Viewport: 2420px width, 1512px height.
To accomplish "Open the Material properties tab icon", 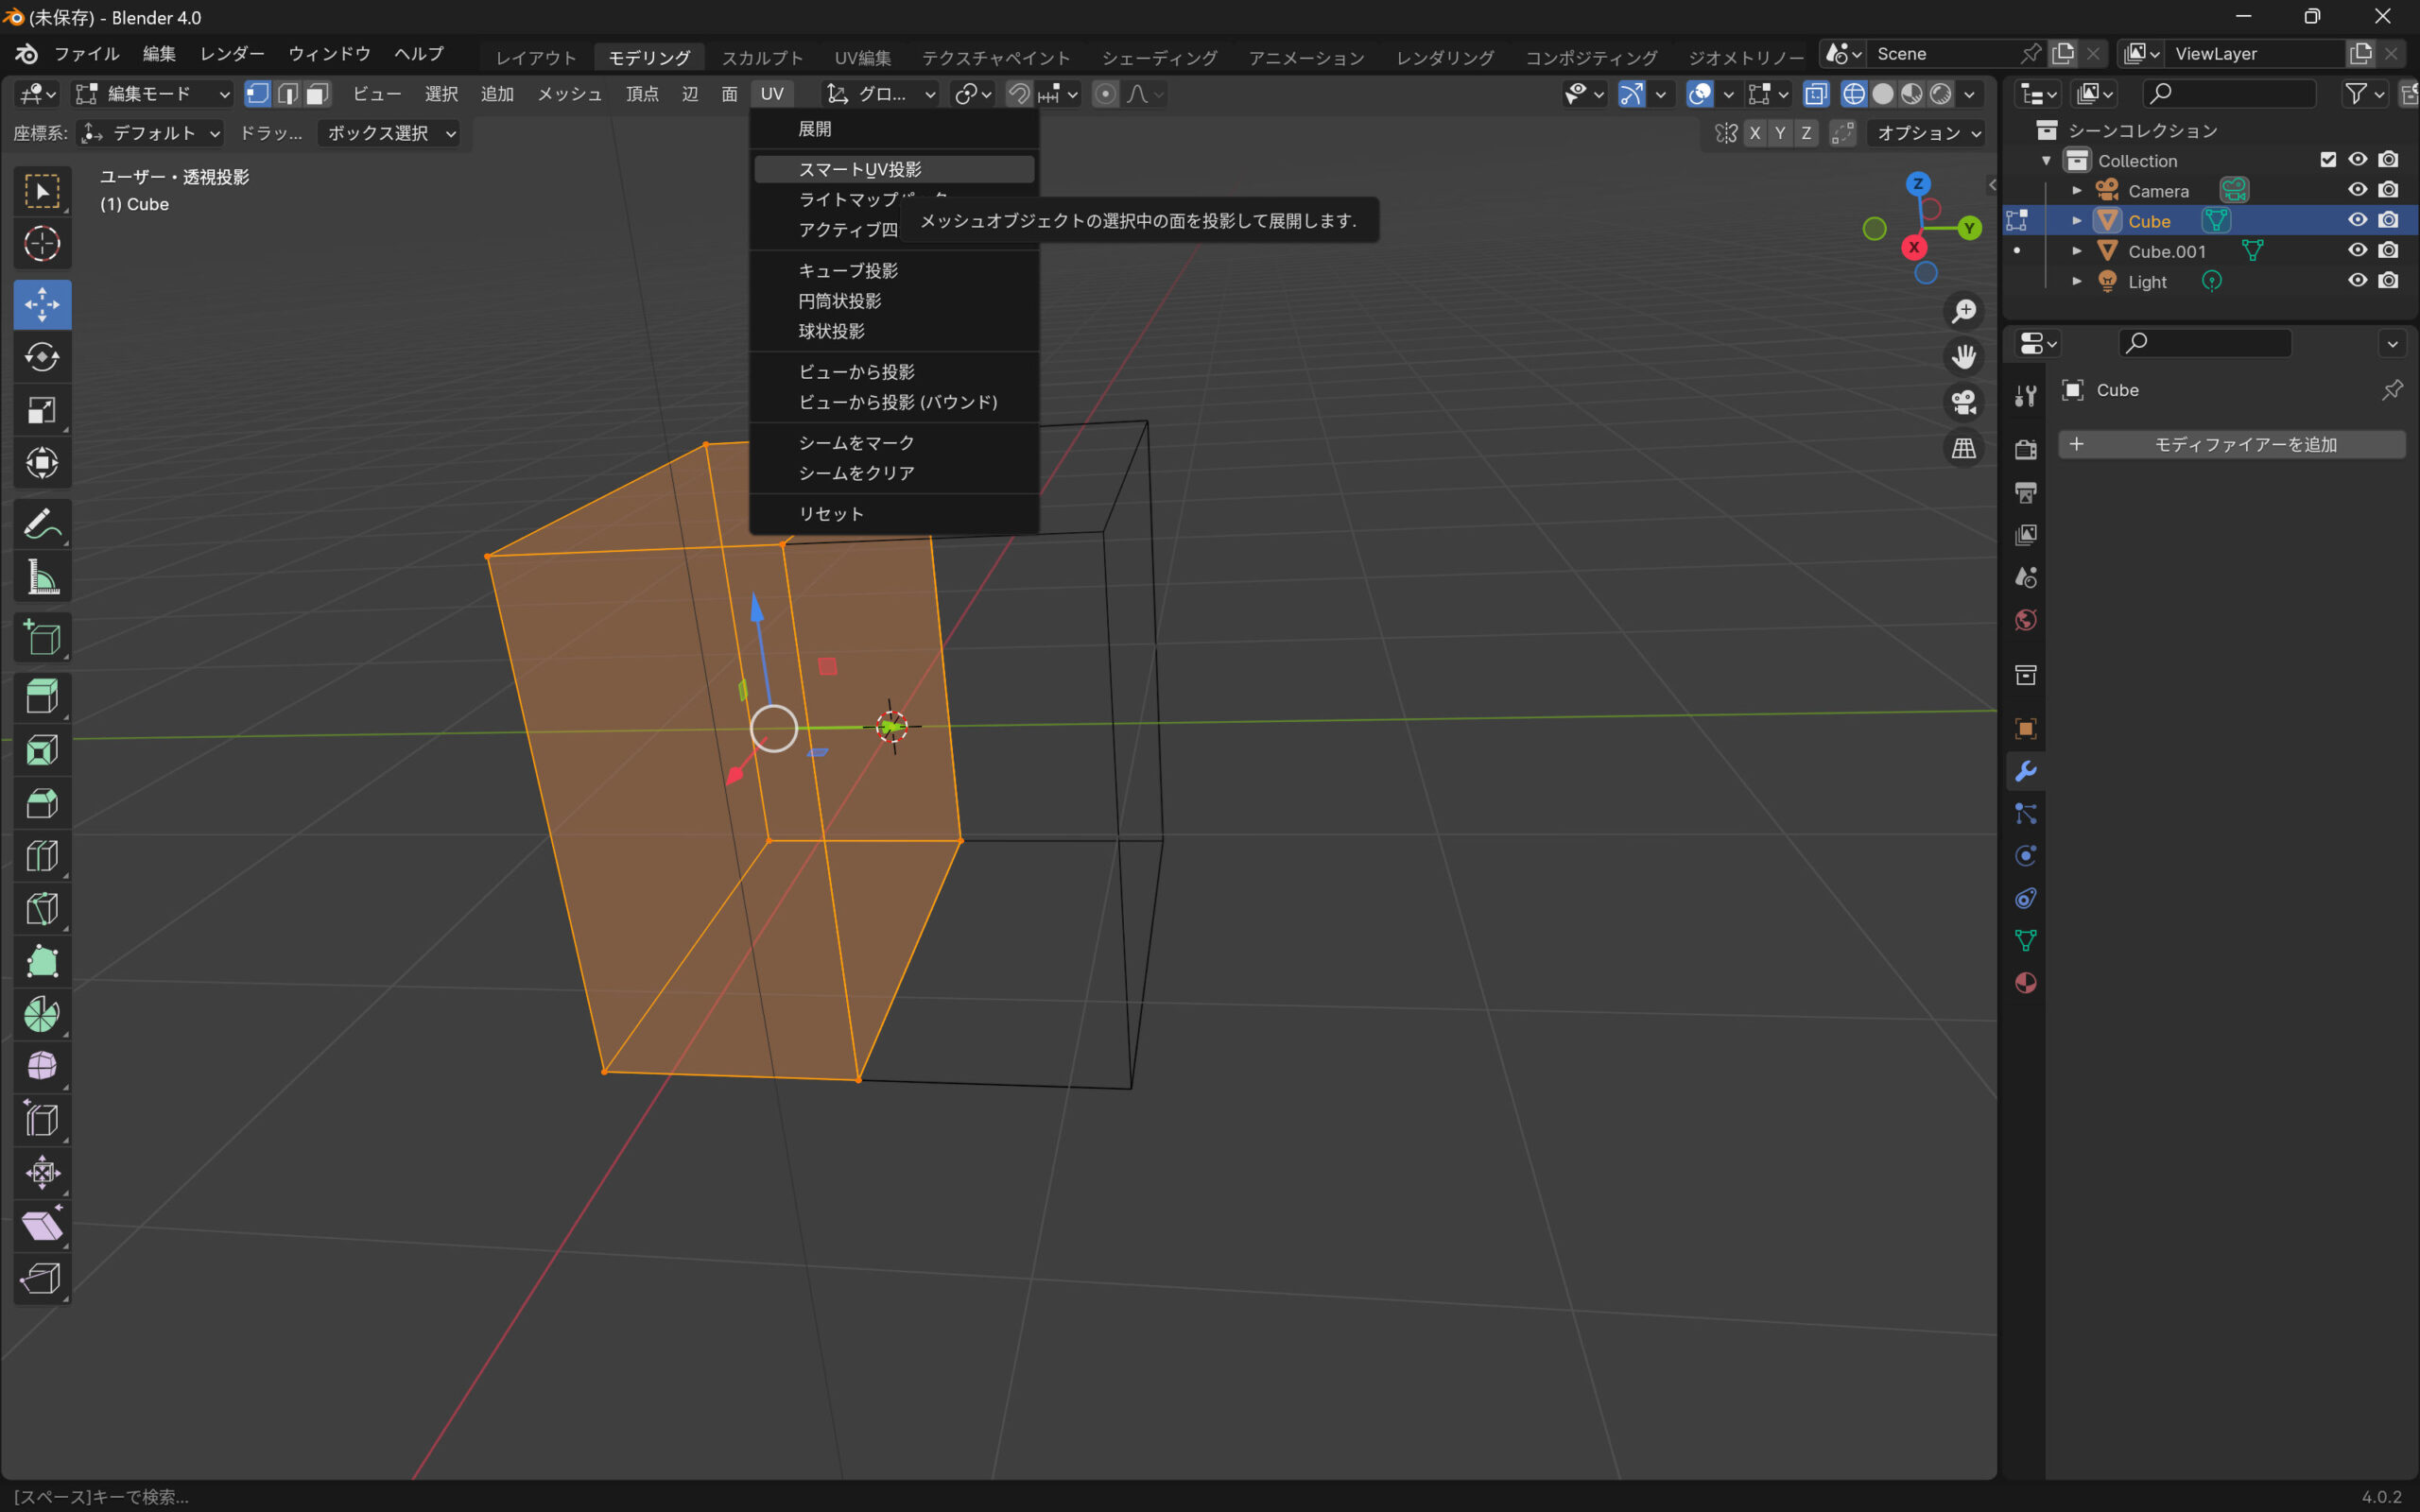I will pyautogui.click(x=2025, y=983).
